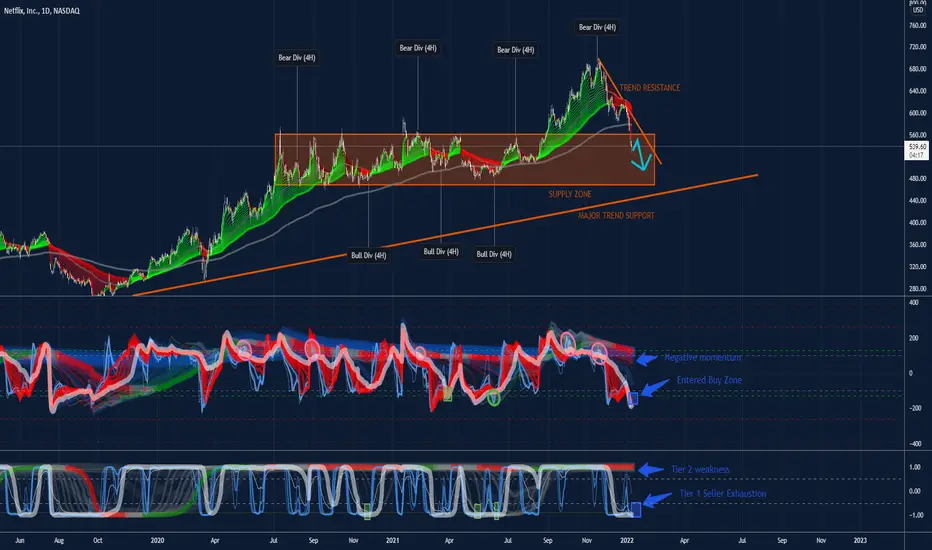Click the Tier 2 weakness annotation
932x550 pixels.
pyautogui.click(x=700, y=469)
